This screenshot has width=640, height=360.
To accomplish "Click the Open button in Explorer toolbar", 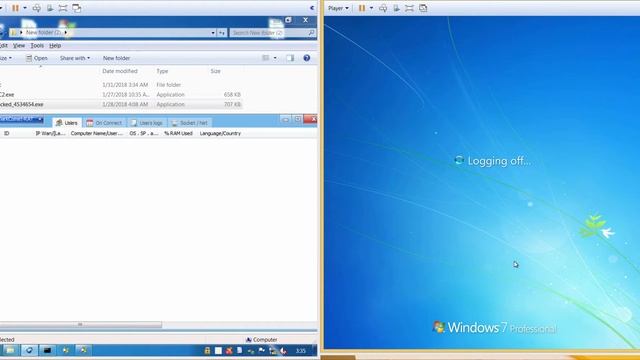I will [37, 58].
